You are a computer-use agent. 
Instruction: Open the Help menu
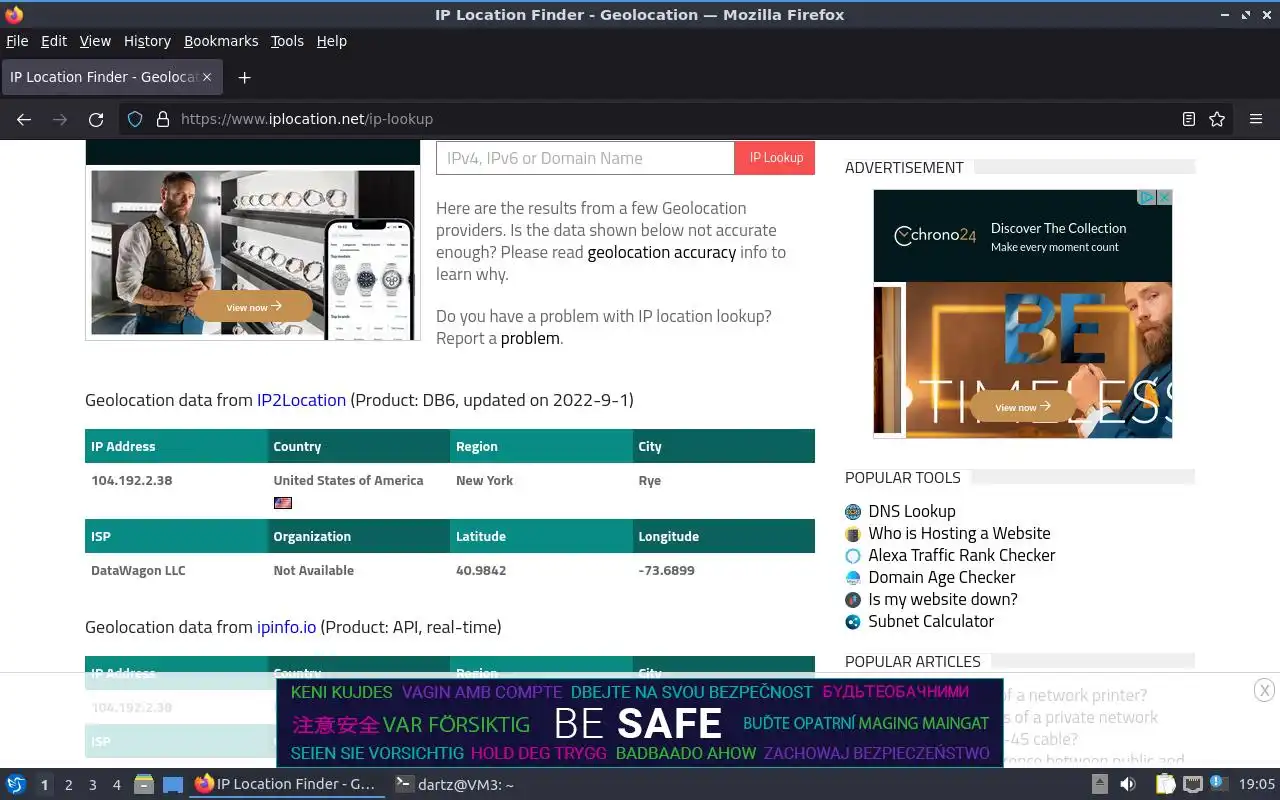332,41
